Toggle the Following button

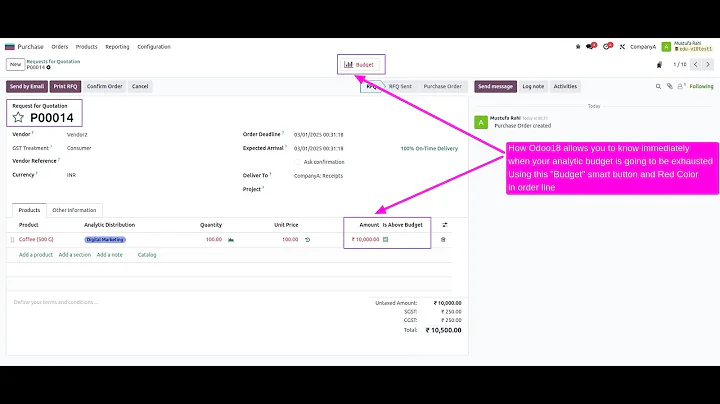tap(701, 86)
